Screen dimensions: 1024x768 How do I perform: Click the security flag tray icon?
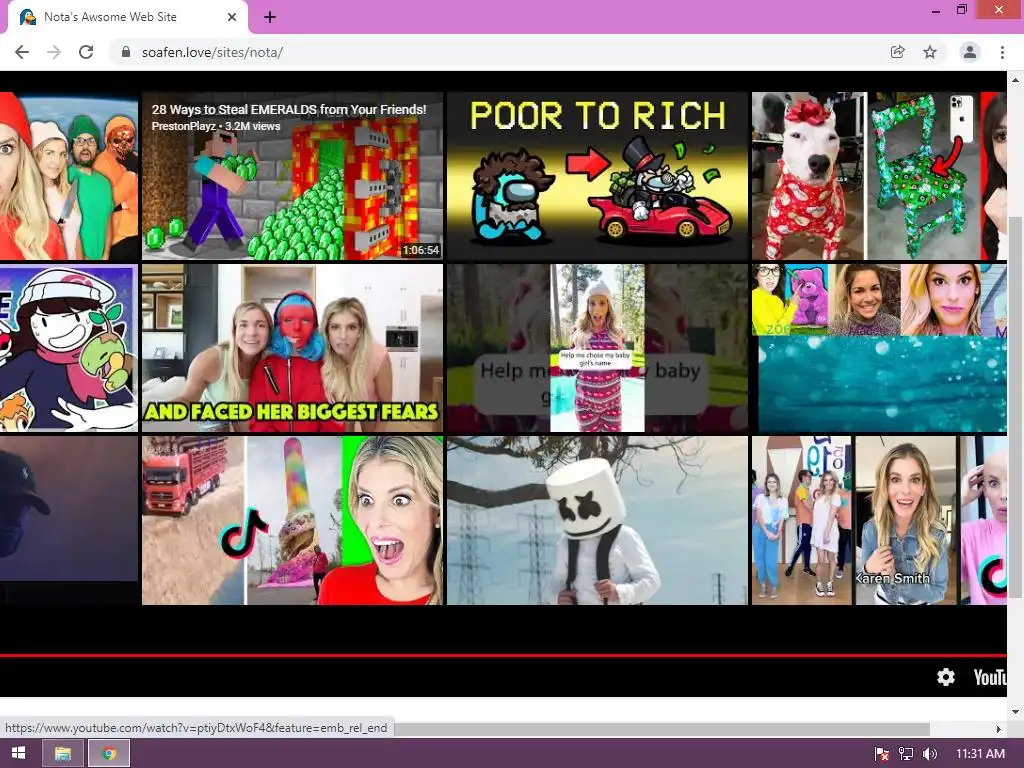click(882, 754)
